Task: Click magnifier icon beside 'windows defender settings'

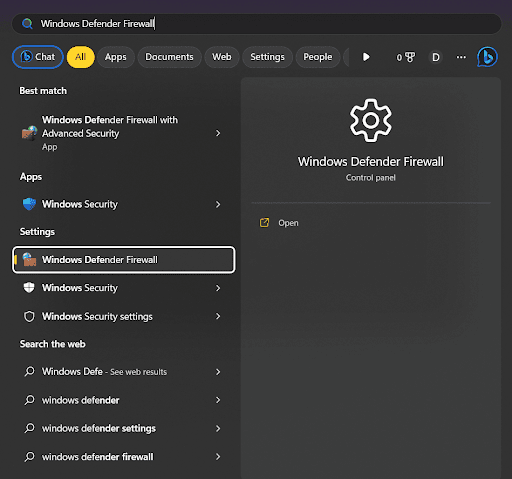Action: coord(29,428)
